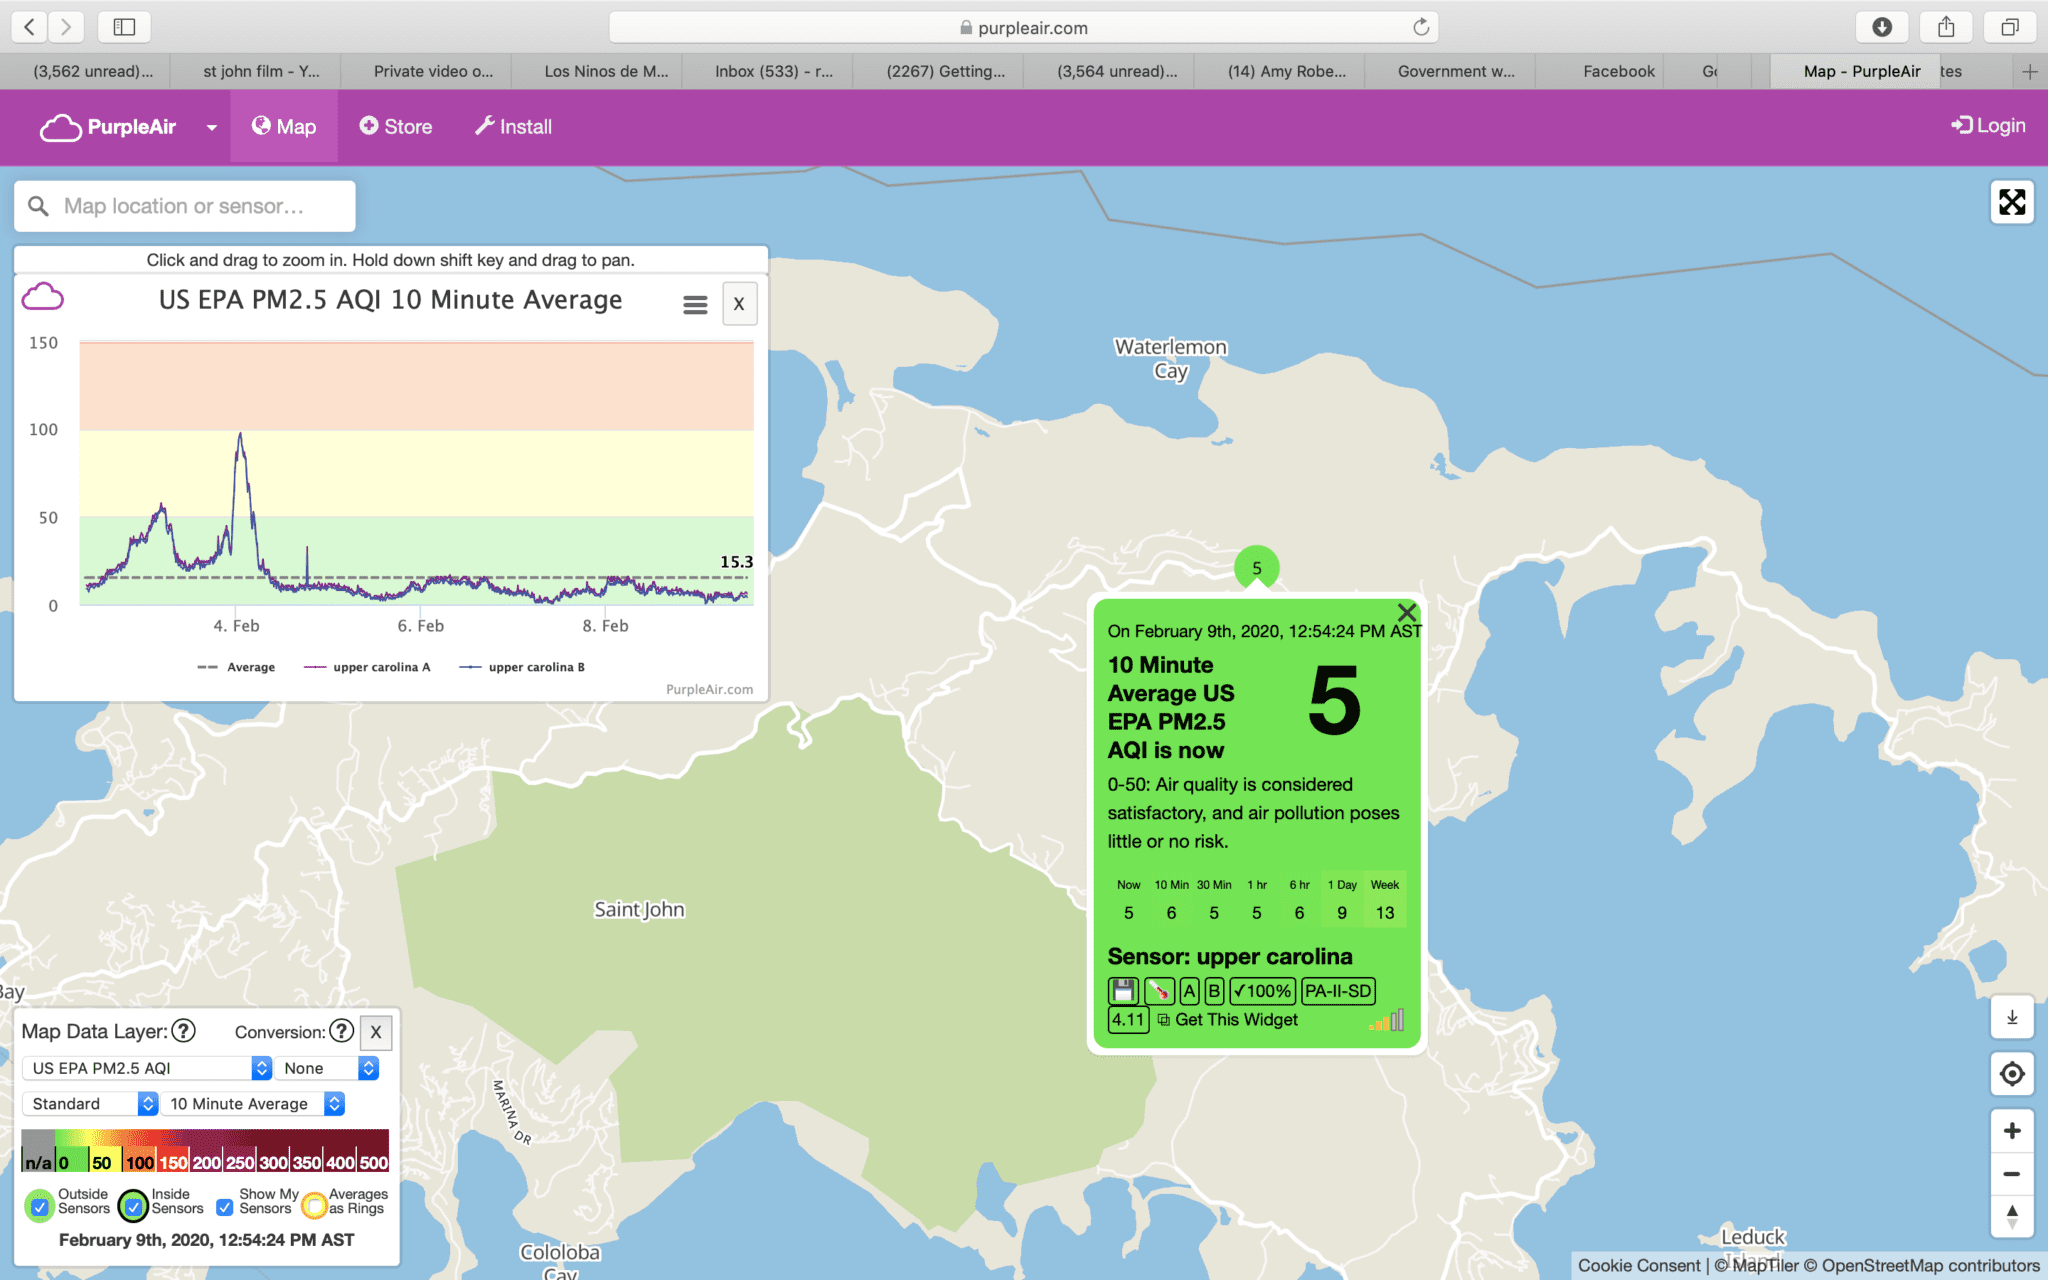Image resolution: width=2048 pixels, height=1280 pixels.
Task: Click the PurpleAir home logo
Action: [x=108, y=127]
